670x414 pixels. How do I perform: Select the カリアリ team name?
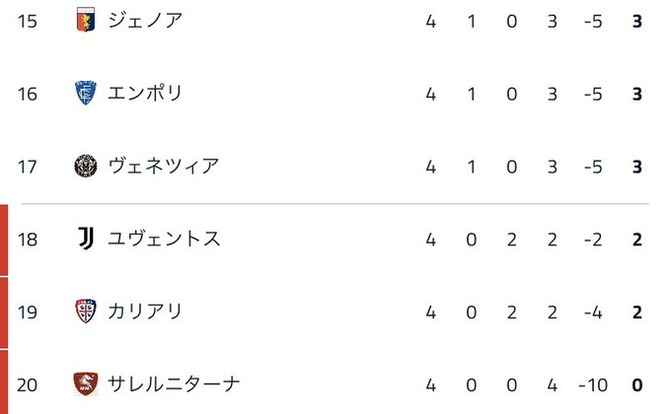[x=145, y=312]
